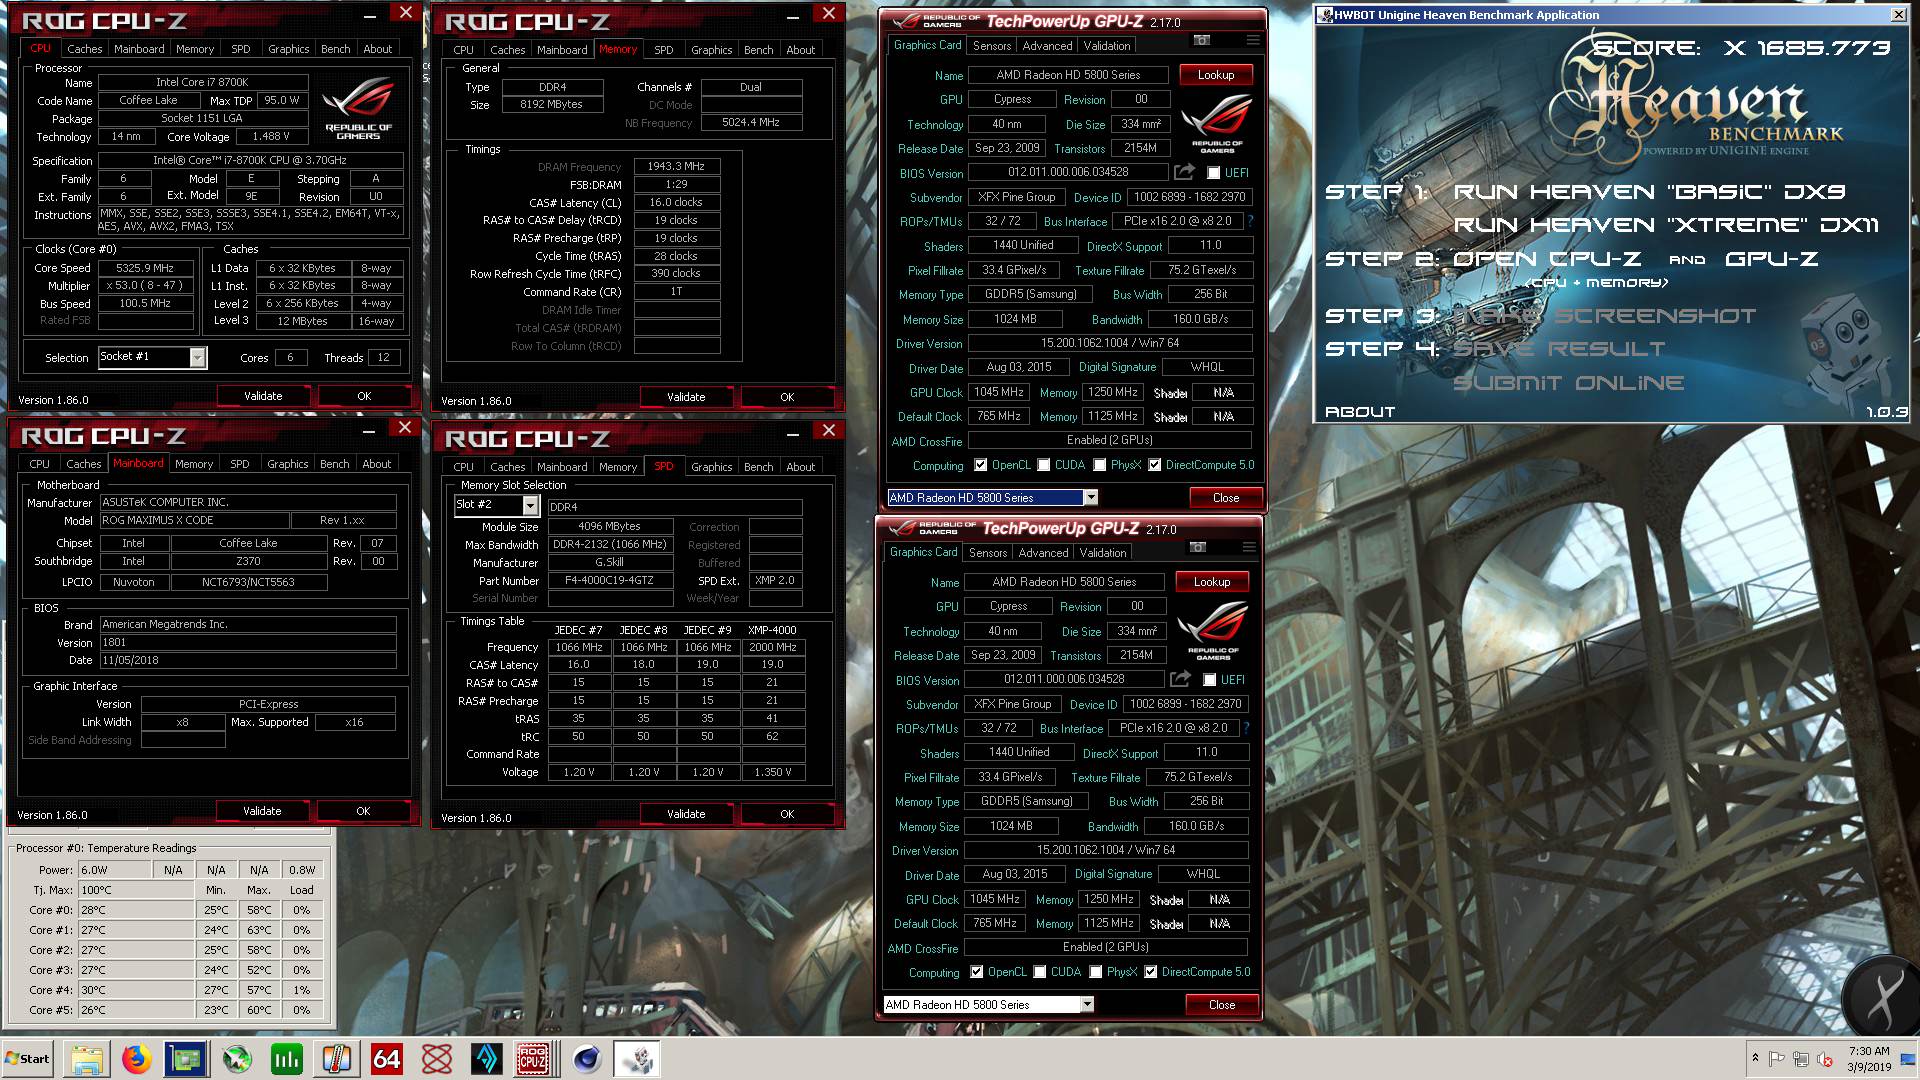Screen dimensions: 1920x1080
Task: Toggle PhysX checkbox in lower GPU-Z window
Action: 1096,972
